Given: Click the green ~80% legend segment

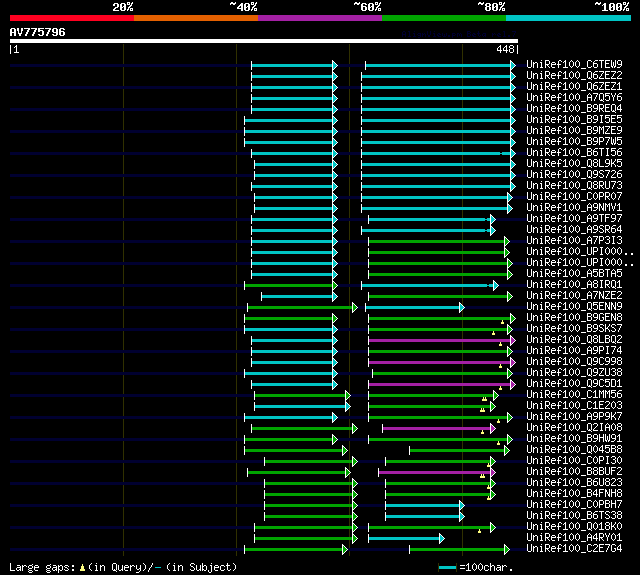Looking at the screenshot, I should 444,18.
